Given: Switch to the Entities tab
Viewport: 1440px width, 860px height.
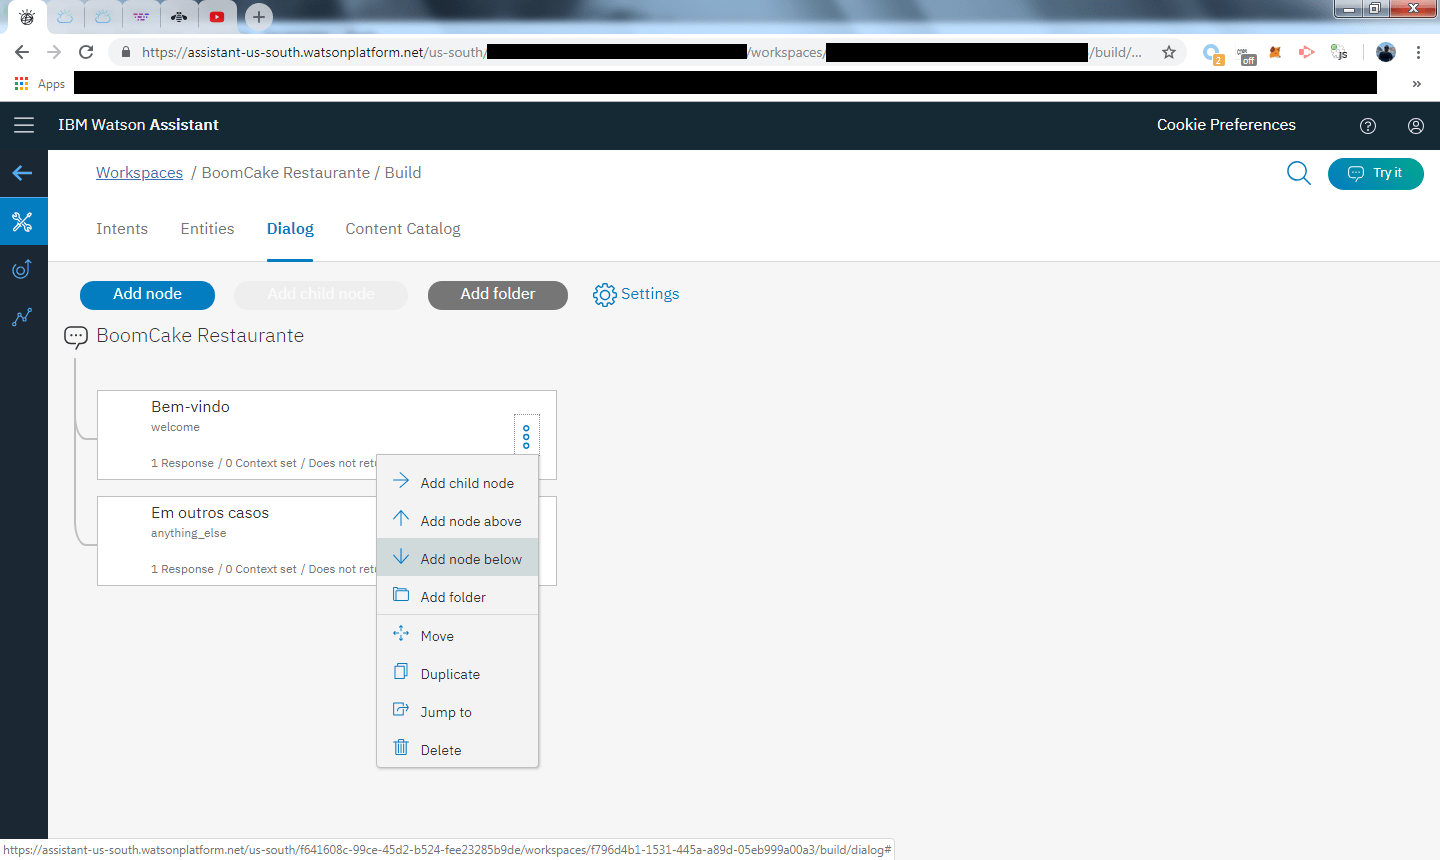Looking at the screenshot, I should click(x=207, y=229).
